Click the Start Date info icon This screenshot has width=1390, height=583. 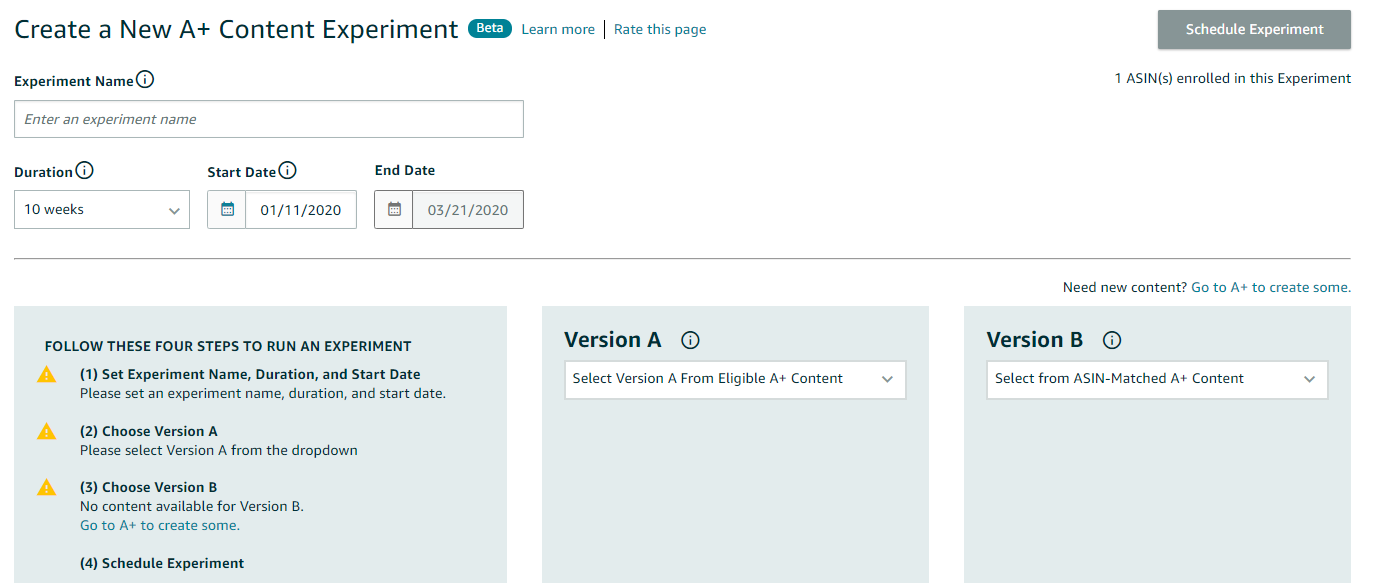tap(287, 171)
